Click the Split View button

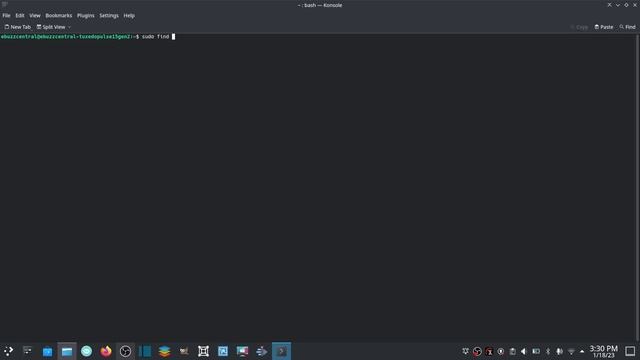(51, 27)
